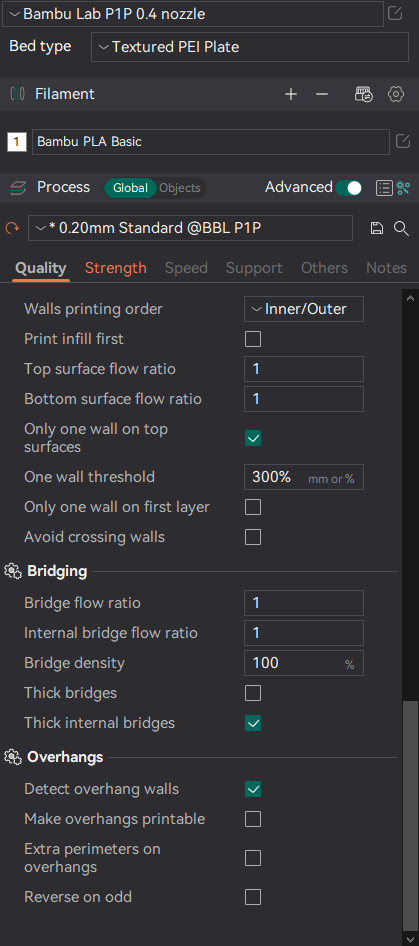Open filament settings gear icon
Viewport: 419px width, 946px height.
click(x=395, y=94)
